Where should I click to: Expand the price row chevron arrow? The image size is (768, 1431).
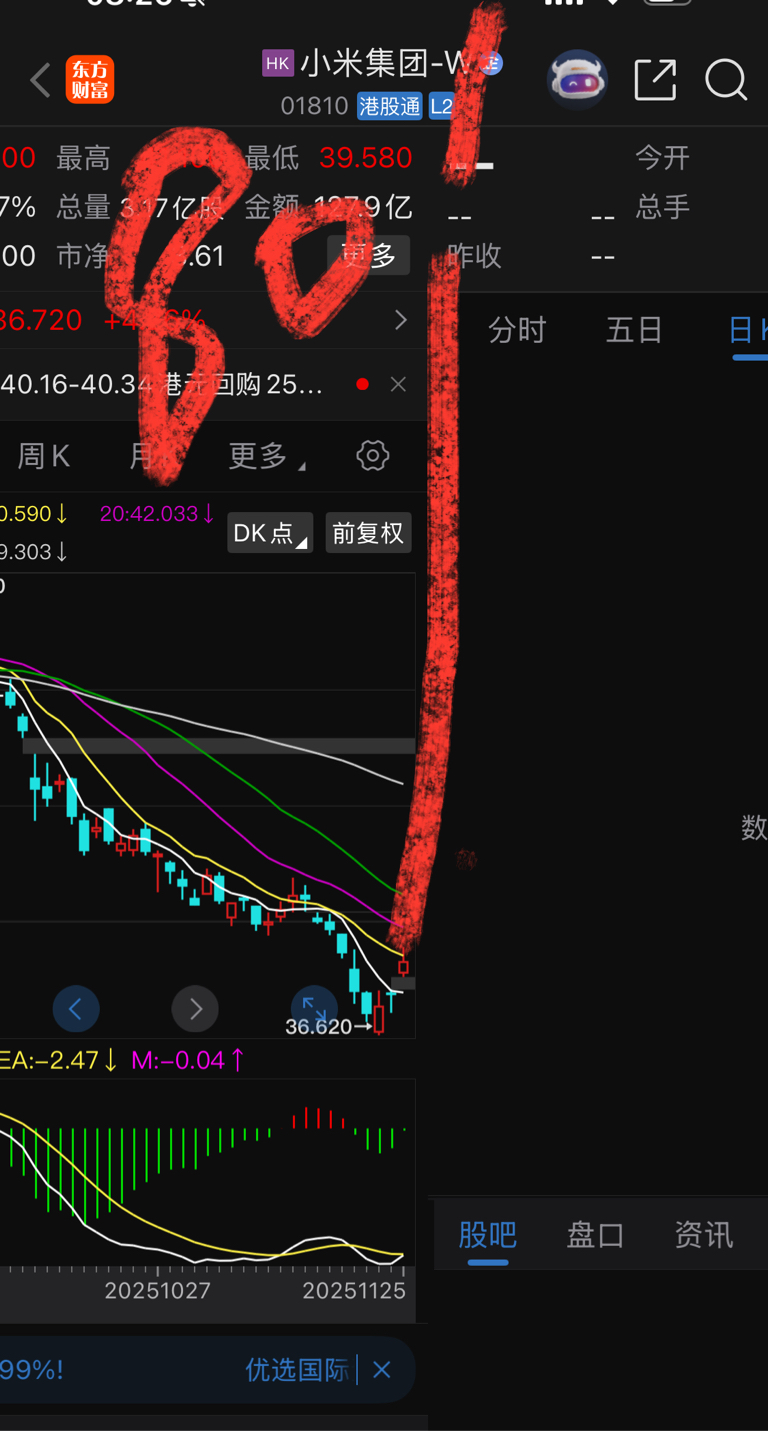400,320
